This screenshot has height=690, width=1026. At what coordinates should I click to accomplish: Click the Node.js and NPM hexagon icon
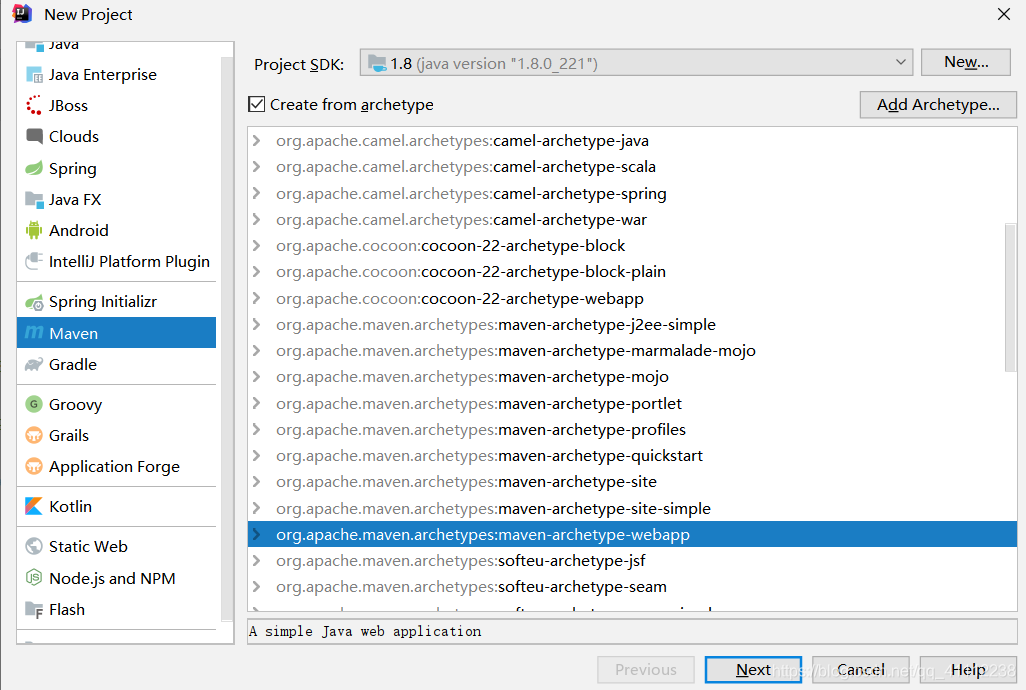coord(34,578)
